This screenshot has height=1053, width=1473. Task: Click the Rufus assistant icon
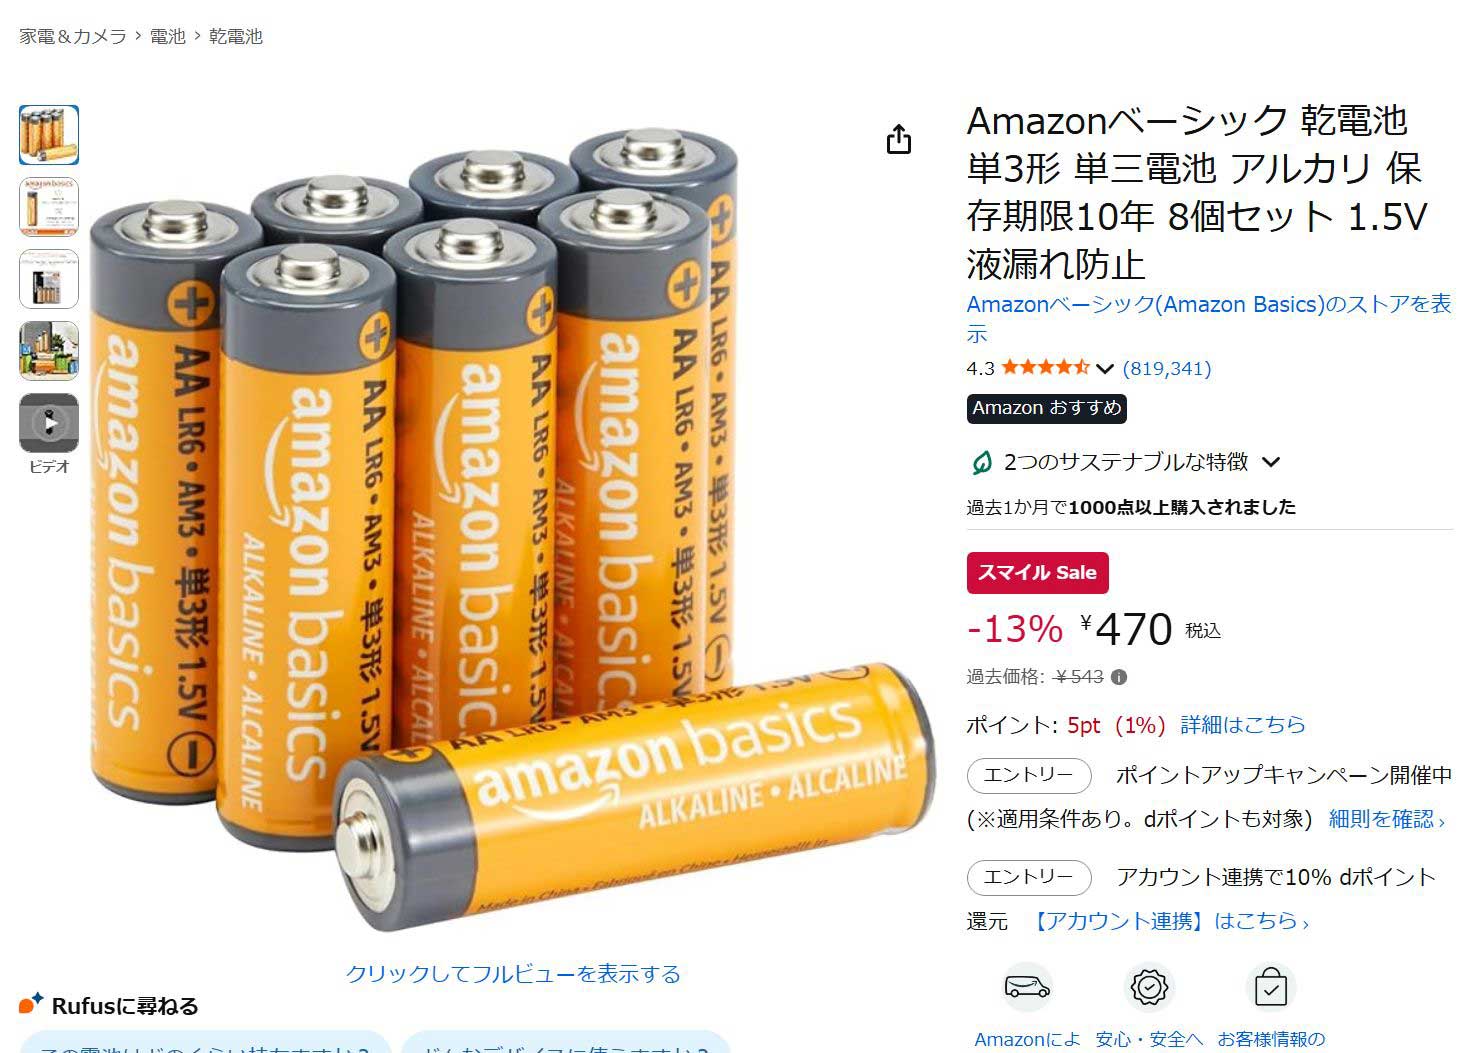(x=31, y=1003)
